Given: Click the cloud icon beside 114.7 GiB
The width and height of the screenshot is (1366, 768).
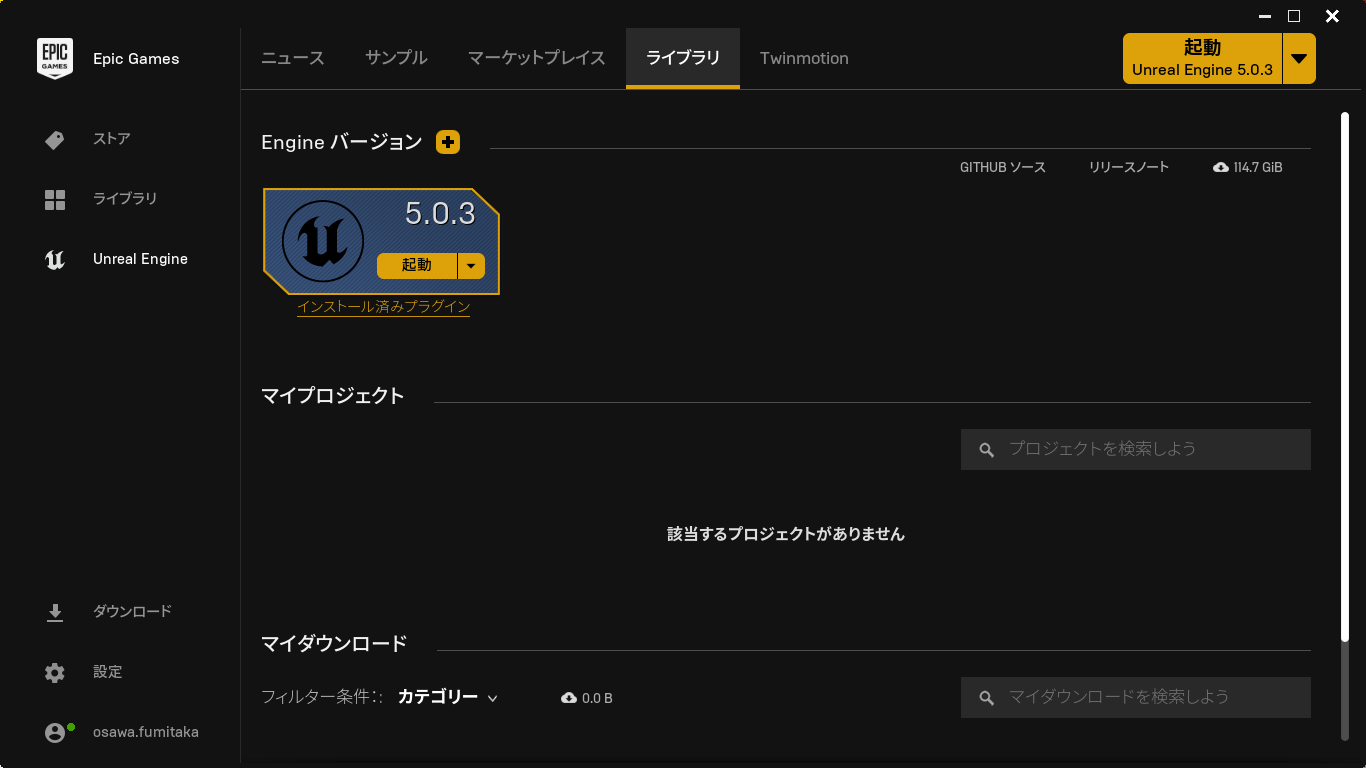Looking at the screenshot, I should (1220, 167).
